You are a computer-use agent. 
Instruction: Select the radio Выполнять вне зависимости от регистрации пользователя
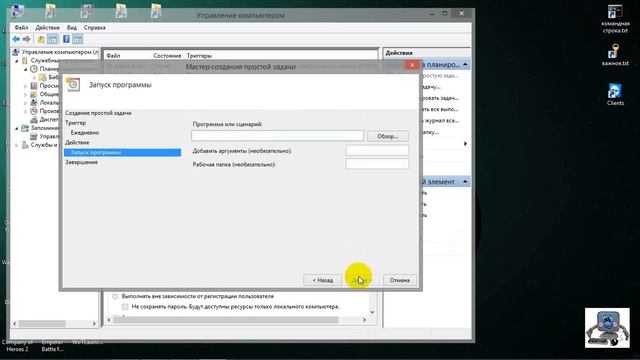coord(115,296)
